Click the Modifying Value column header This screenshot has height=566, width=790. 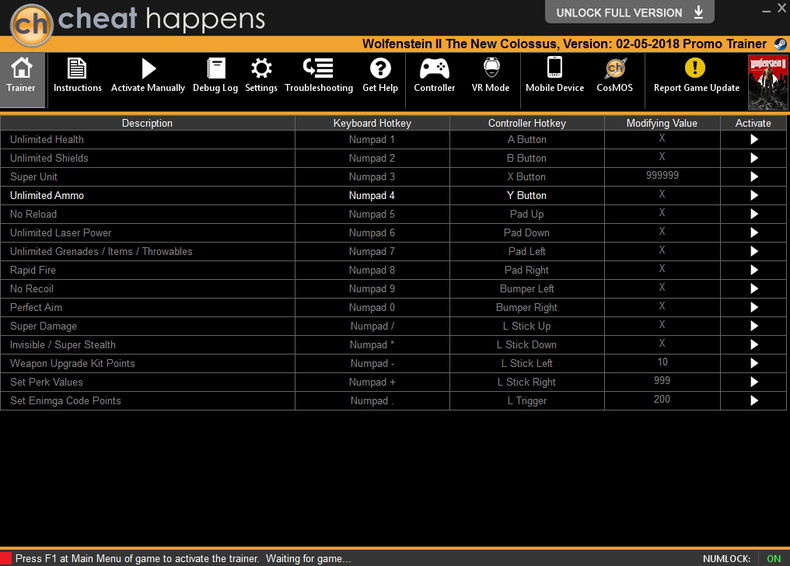662,123
